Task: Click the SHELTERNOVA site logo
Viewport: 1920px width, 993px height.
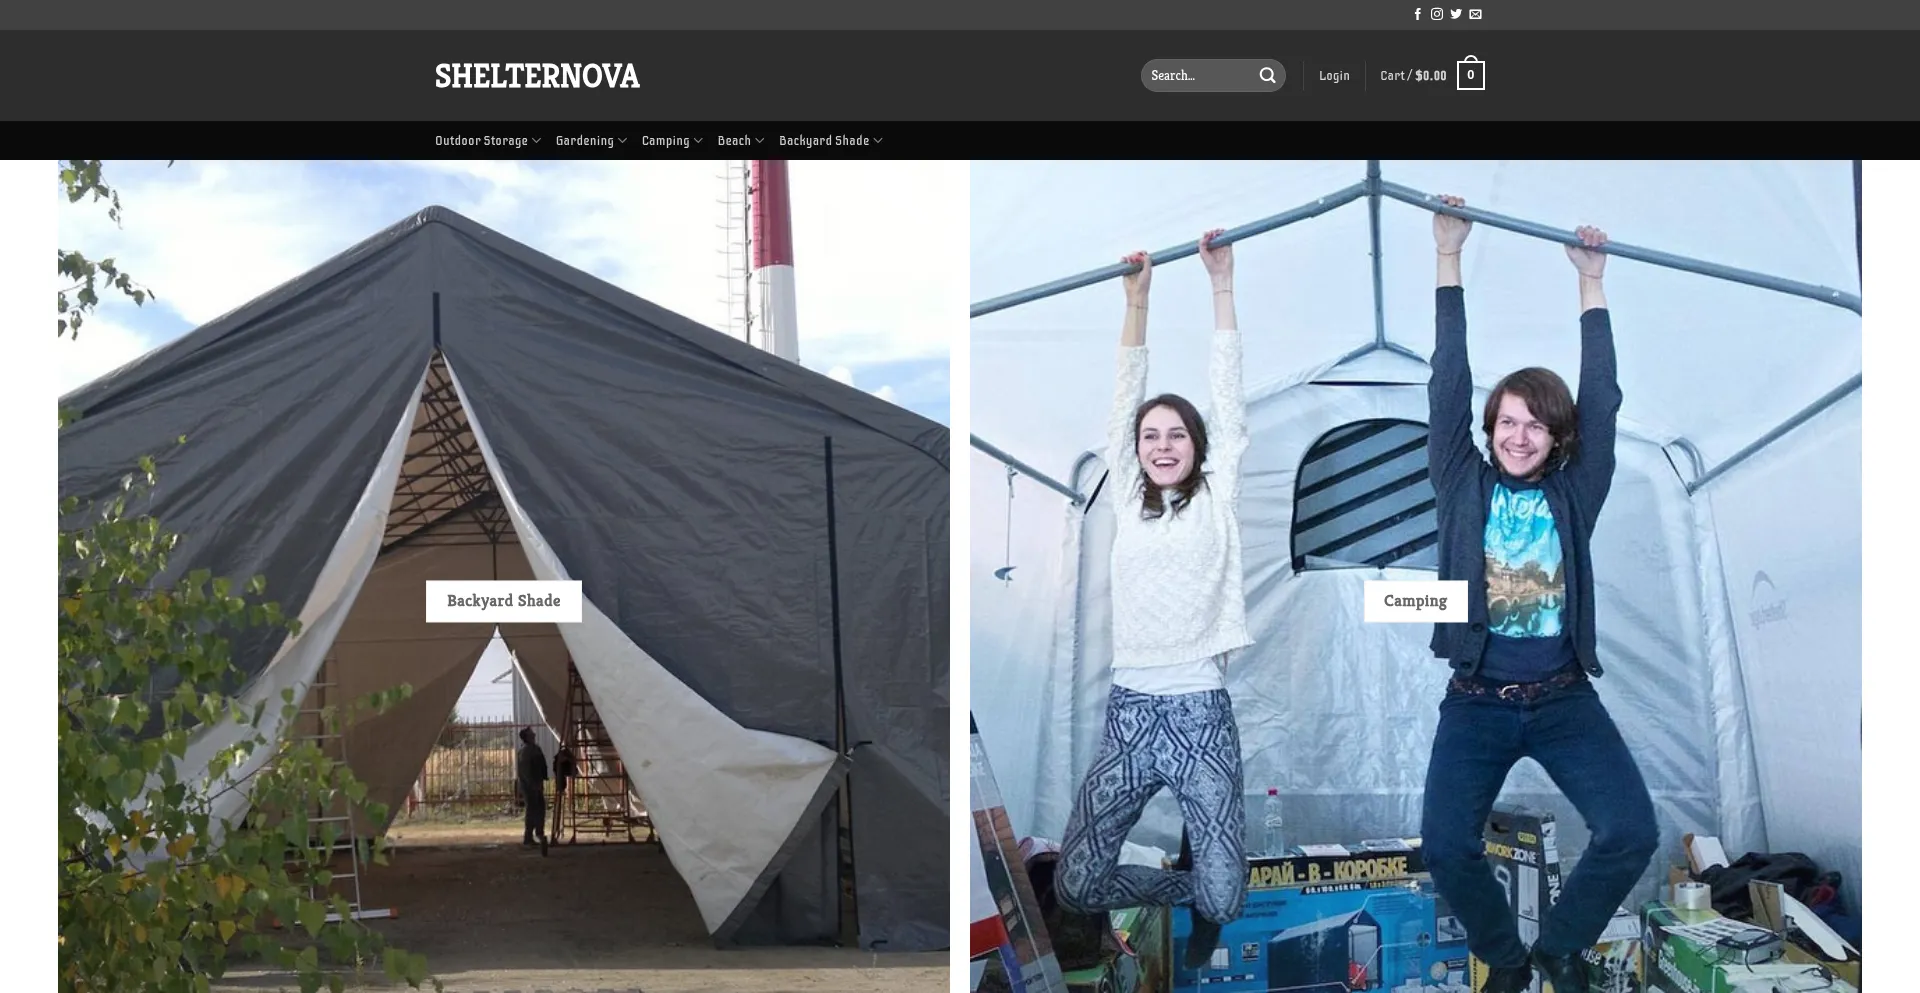Action: click(x=537, y=76)
